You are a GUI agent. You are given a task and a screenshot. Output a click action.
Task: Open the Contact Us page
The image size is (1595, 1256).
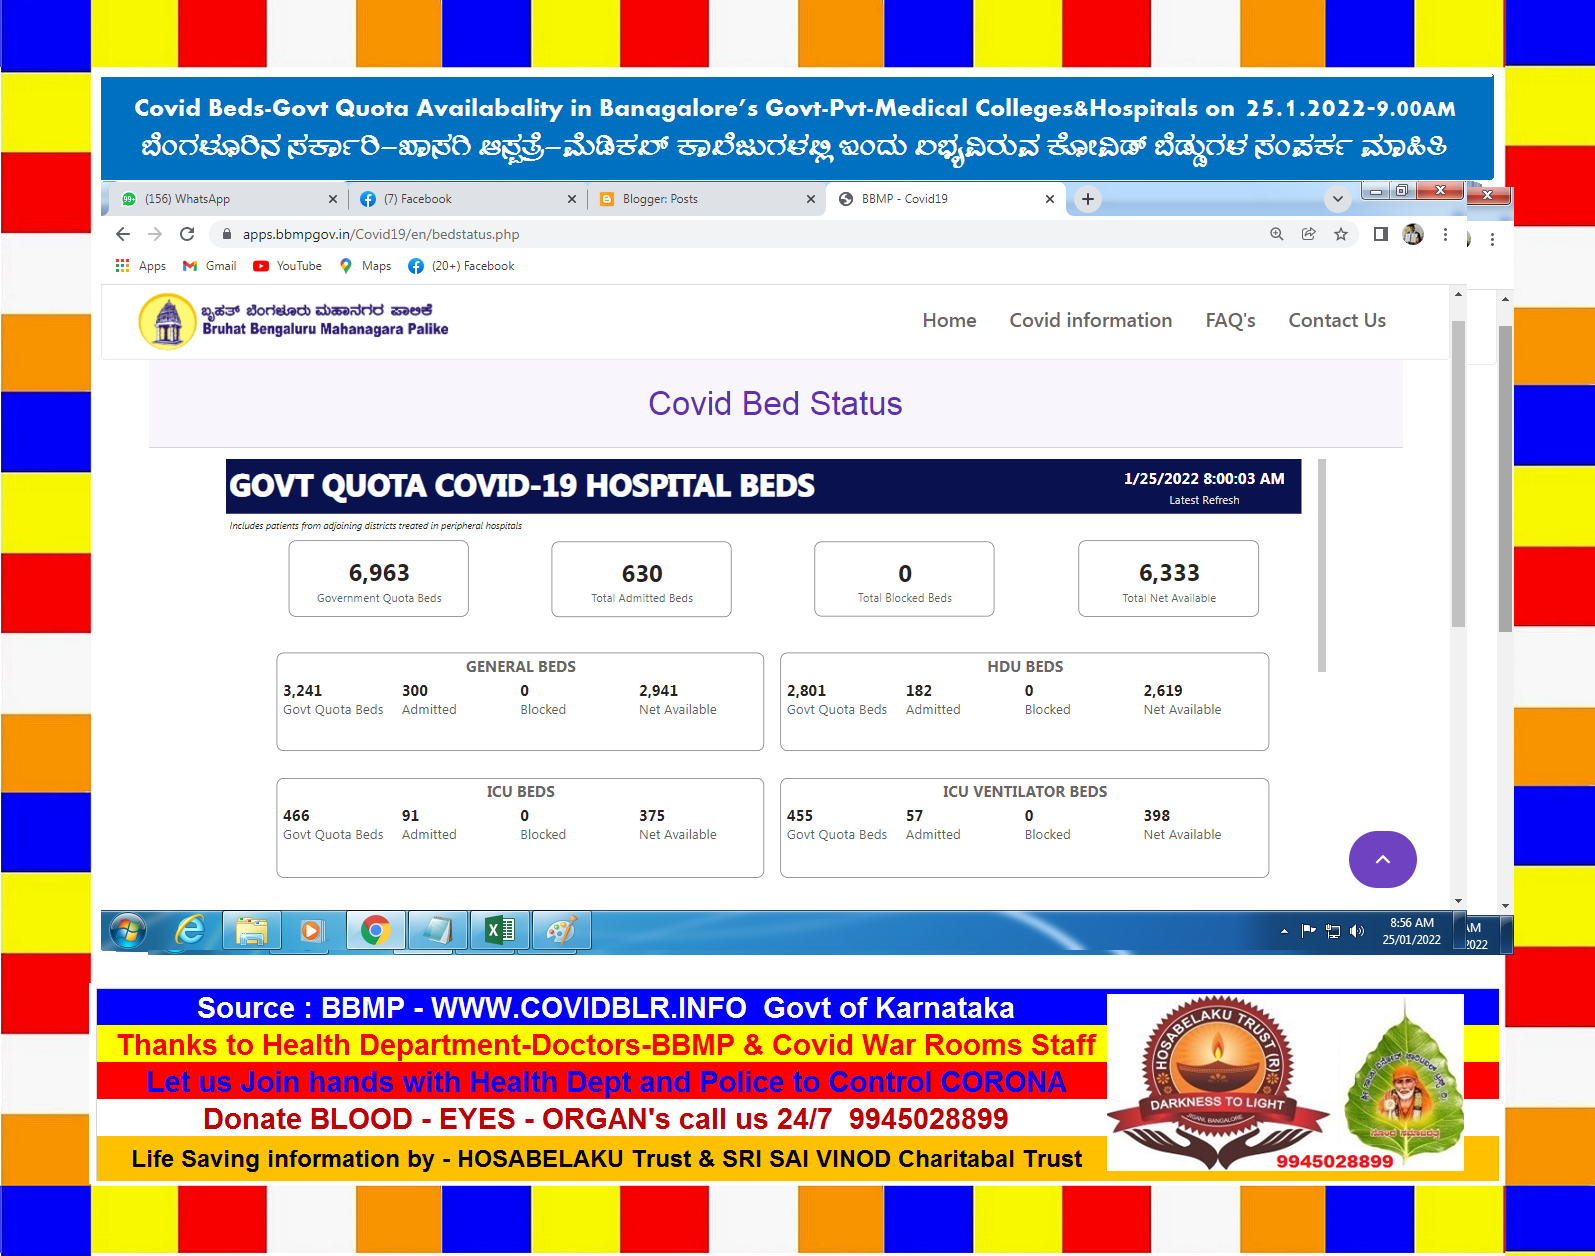pos(1337,320)
